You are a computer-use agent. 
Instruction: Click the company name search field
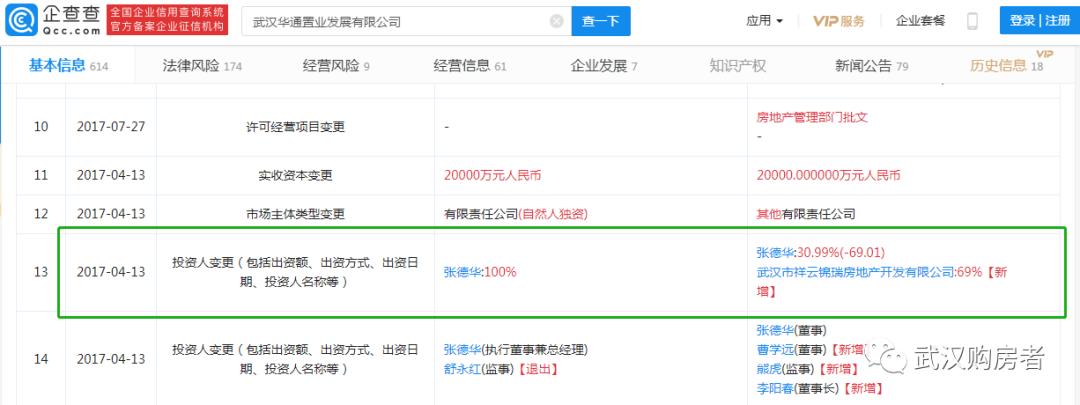point(406,21)
